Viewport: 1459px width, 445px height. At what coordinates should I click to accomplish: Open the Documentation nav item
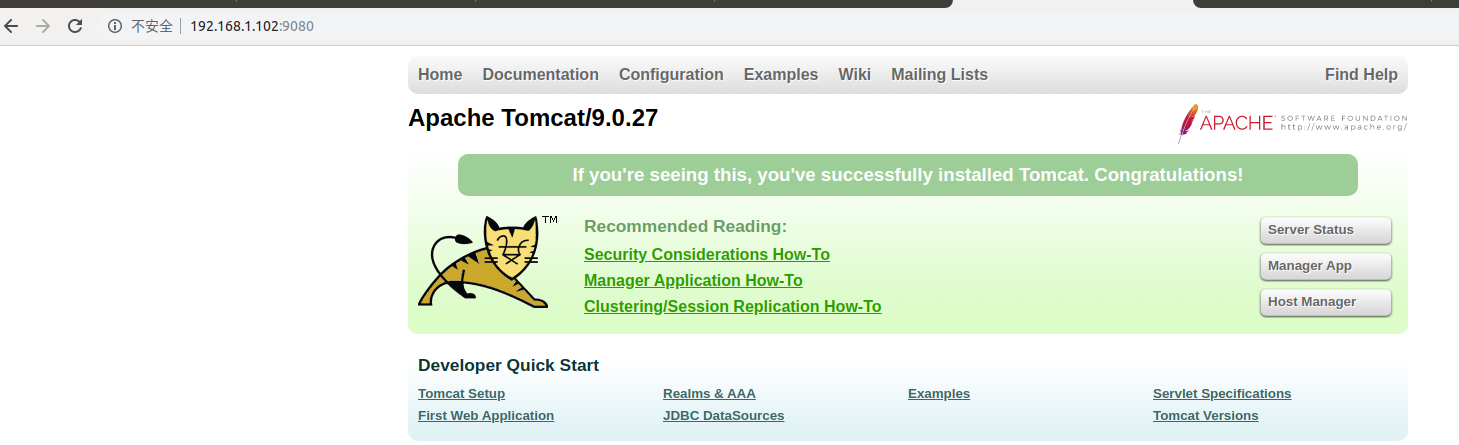coord(540,75)
